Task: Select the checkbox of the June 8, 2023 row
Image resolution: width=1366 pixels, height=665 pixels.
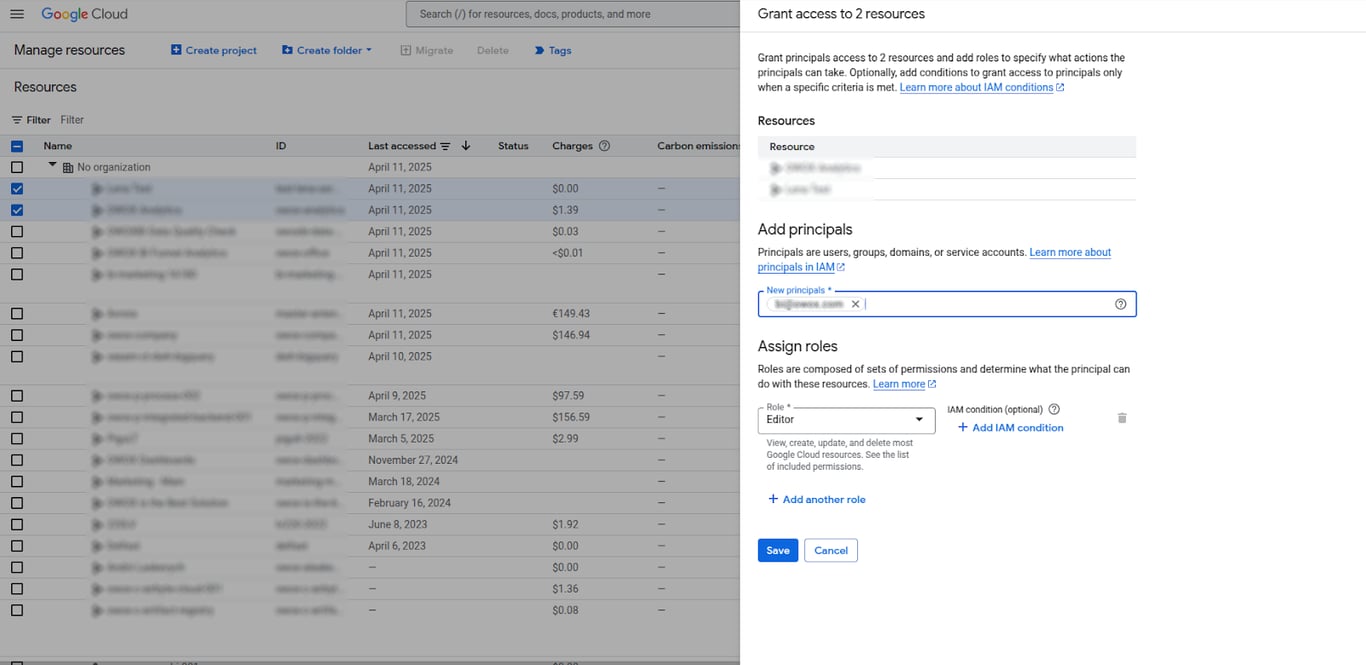Action: (x=17, y=524)
